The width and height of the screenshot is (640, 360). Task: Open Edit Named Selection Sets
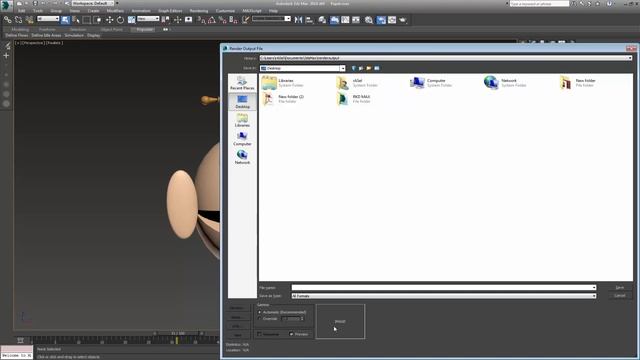coord(245,20)
